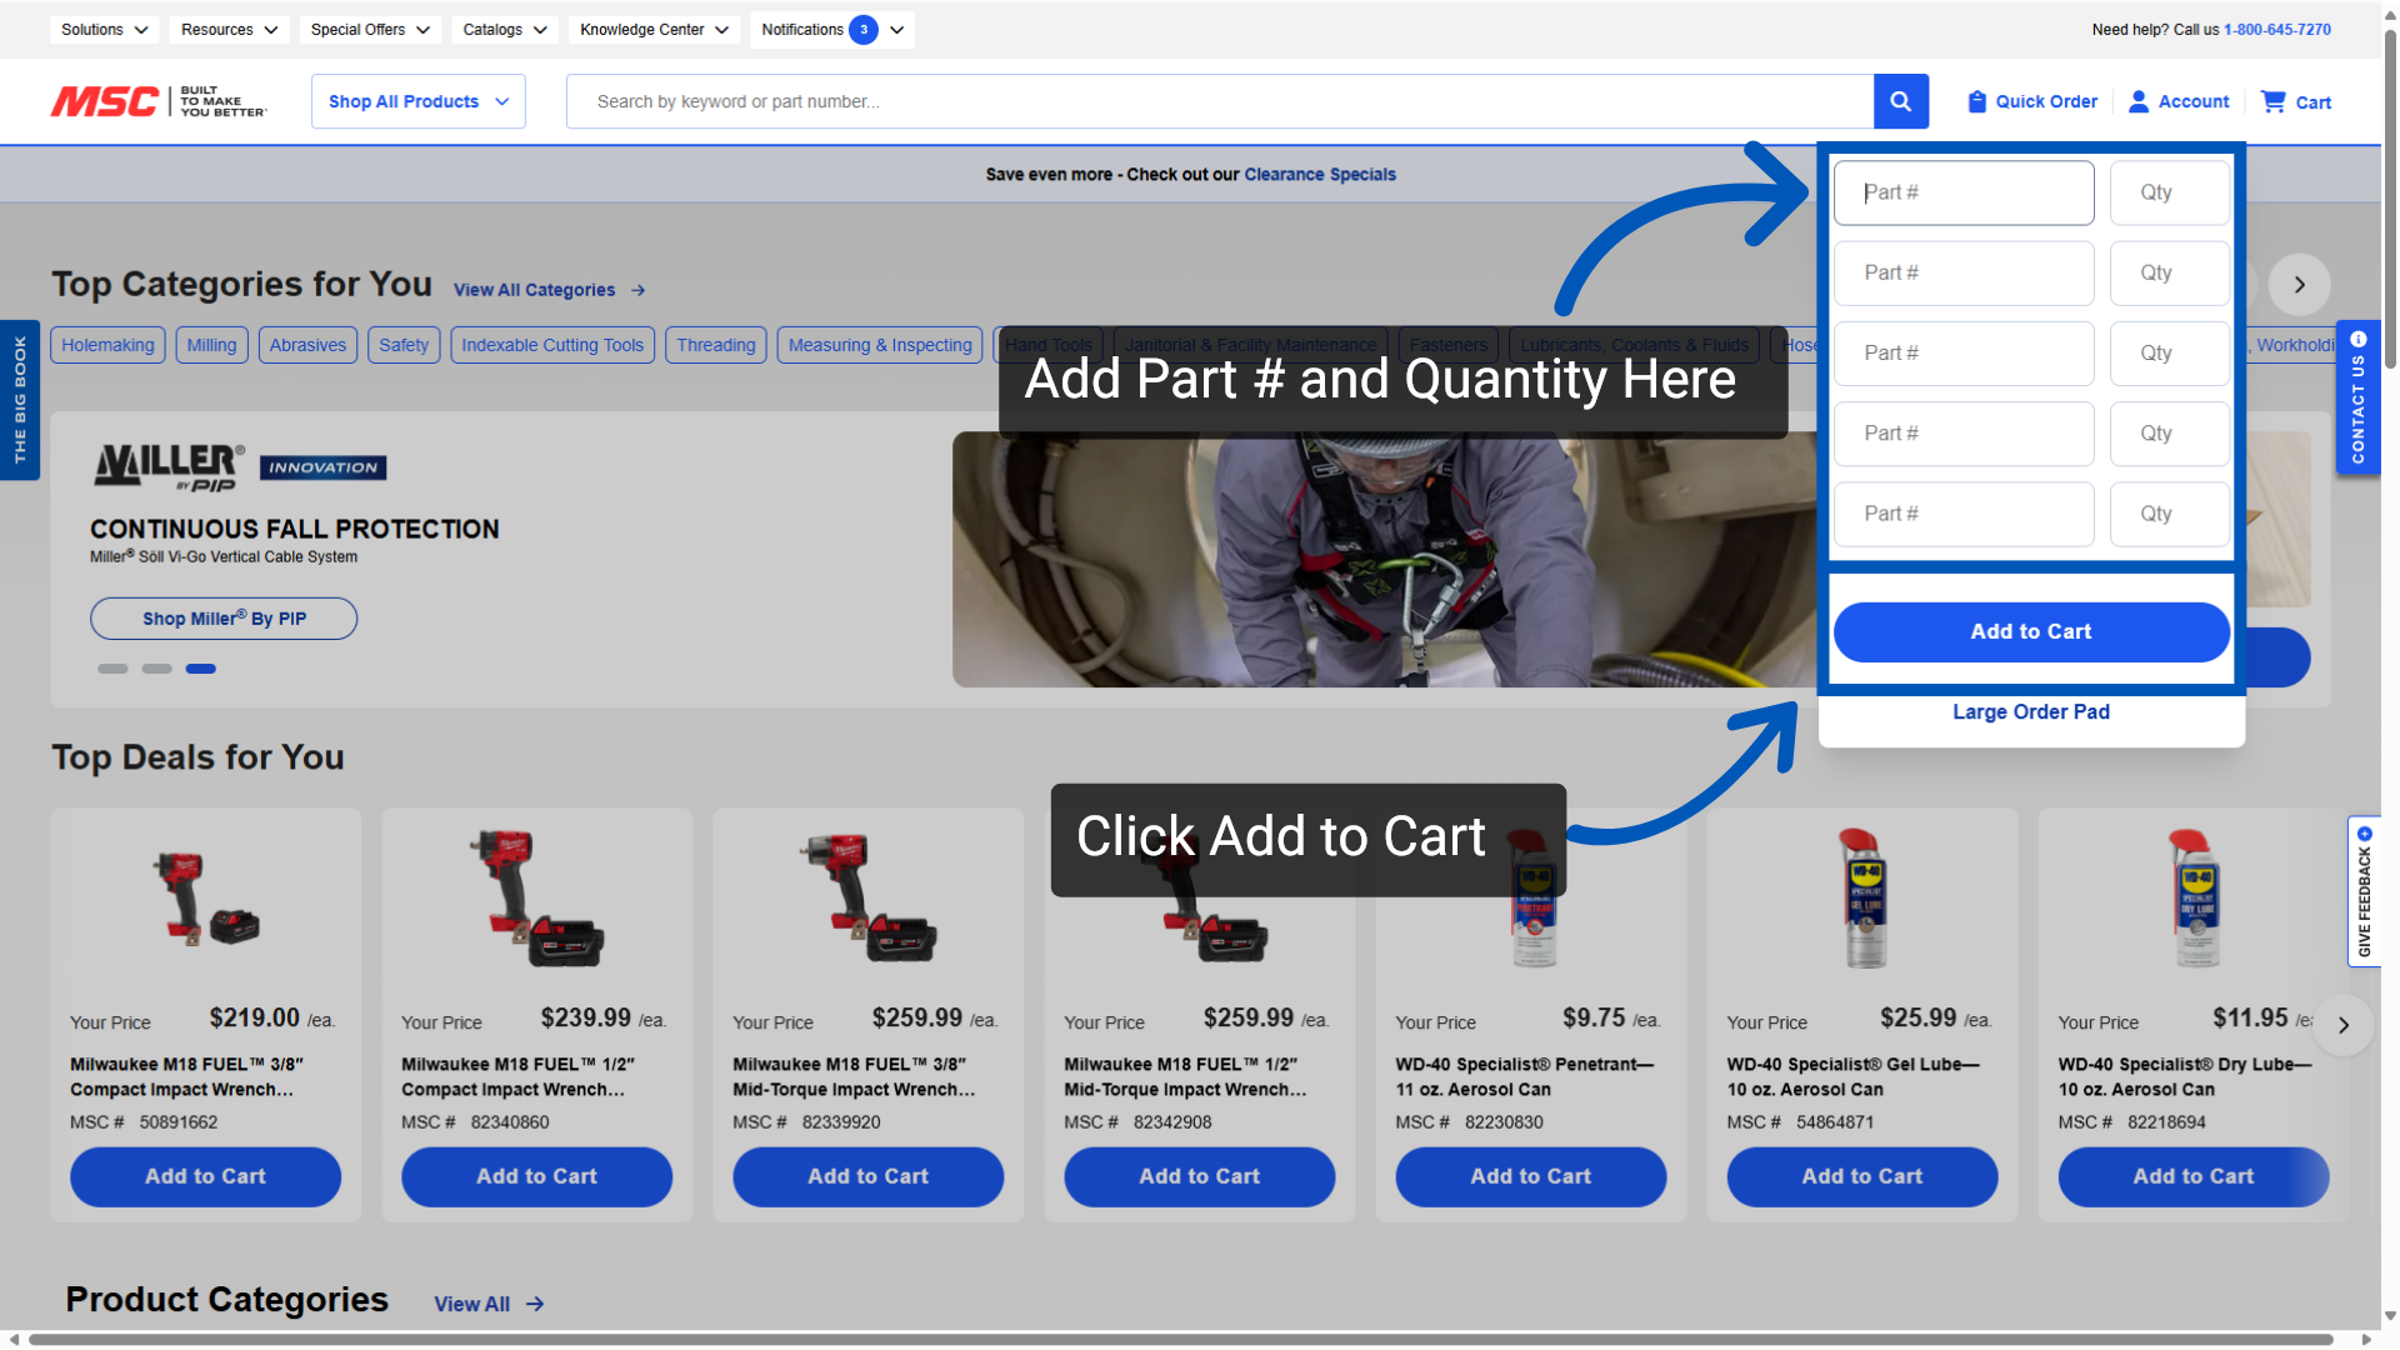
Task: Focus the fifth Qty field
Action: coord(2169,514)
